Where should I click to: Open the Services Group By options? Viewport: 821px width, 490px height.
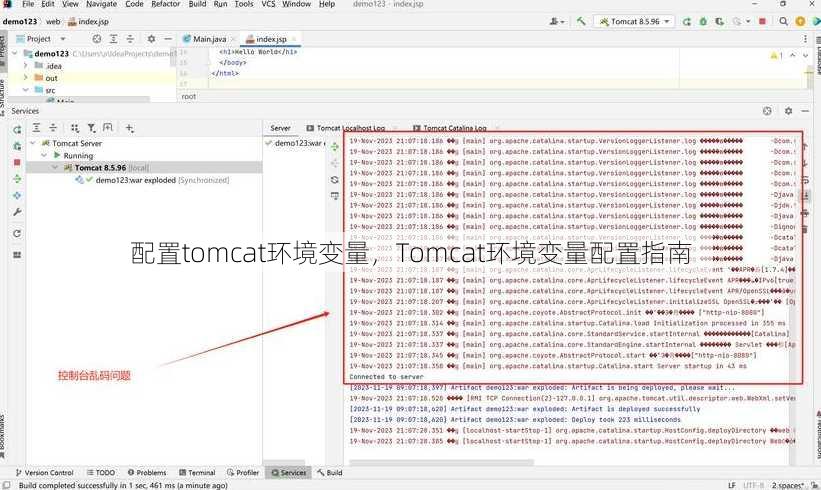click(75, 128)
